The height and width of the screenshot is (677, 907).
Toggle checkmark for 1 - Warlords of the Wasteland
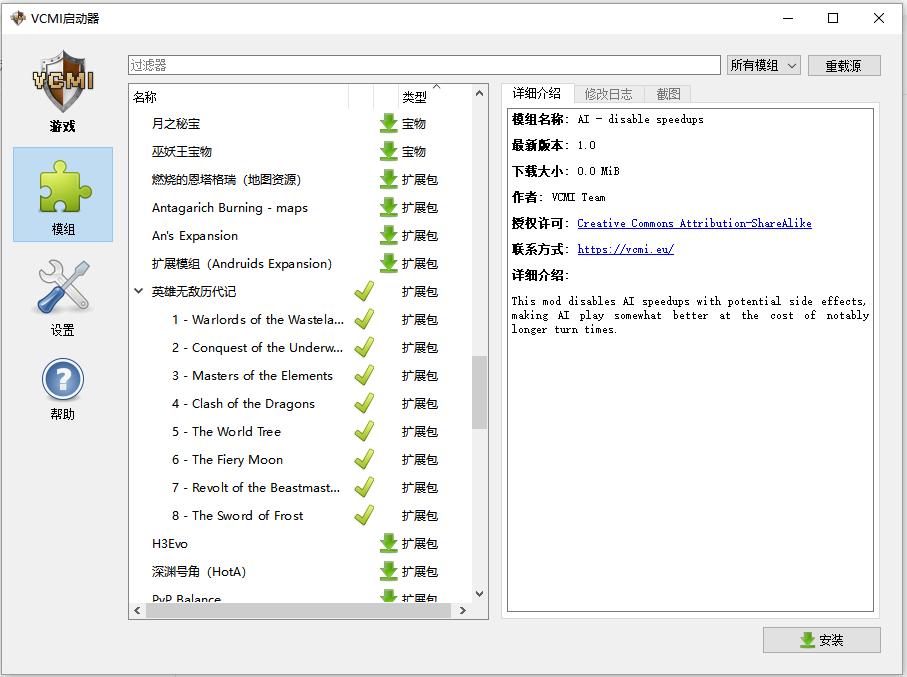point(364,319)
